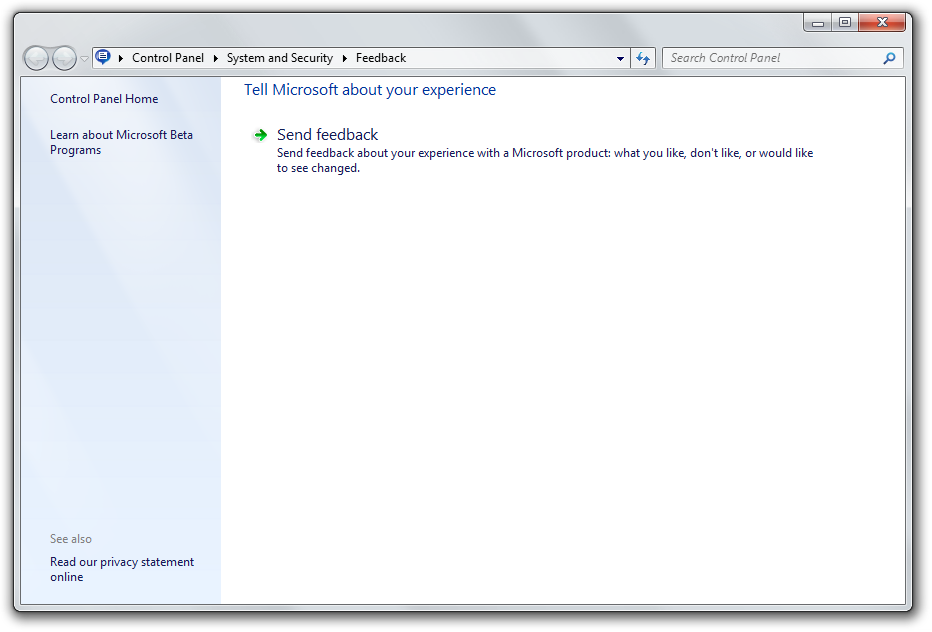Image resolution: width=932 pixels, height=632 pixels.
Task: Click the Refresh button
Action: 643,58
